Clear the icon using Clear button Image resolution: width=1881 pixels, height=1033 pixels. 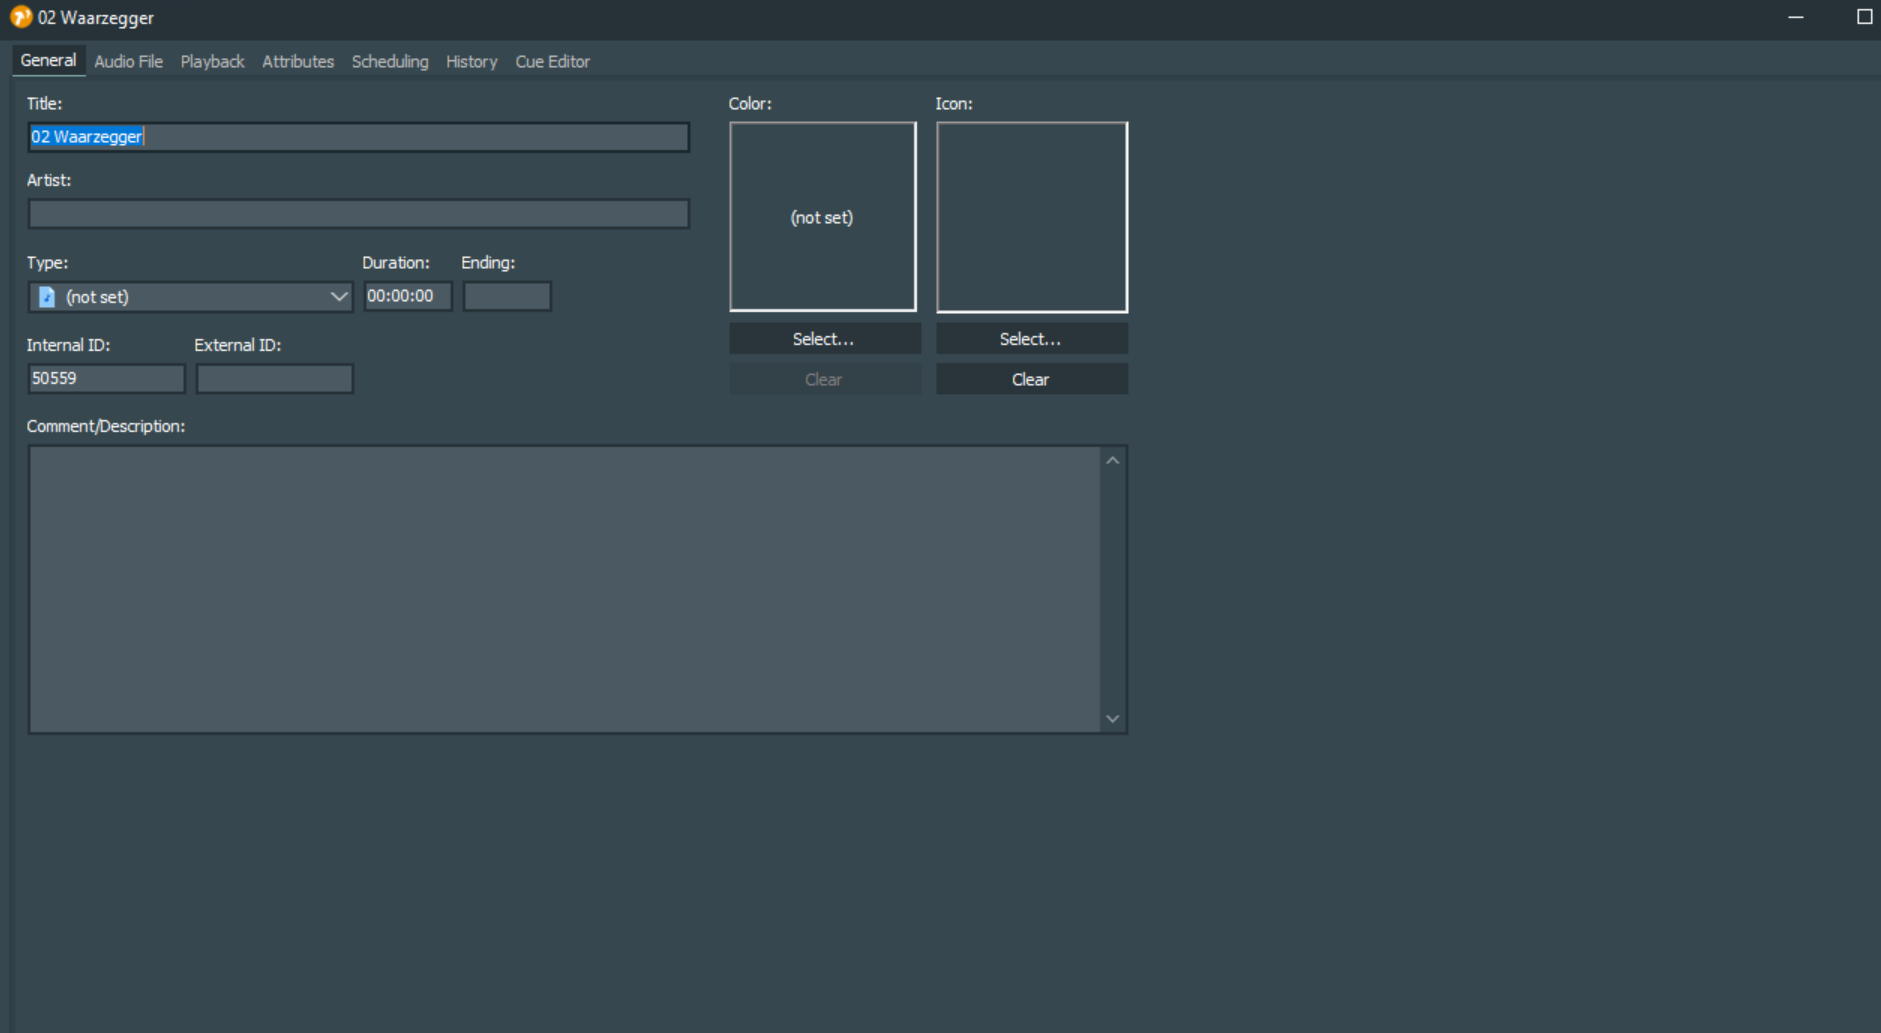[1031, 379]
